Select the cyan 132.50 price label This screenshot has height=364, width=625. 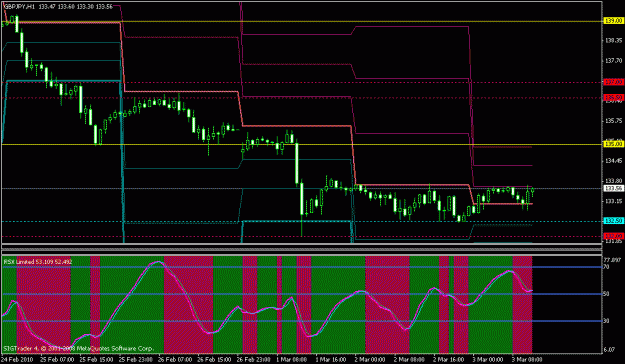tap(614, 220)
